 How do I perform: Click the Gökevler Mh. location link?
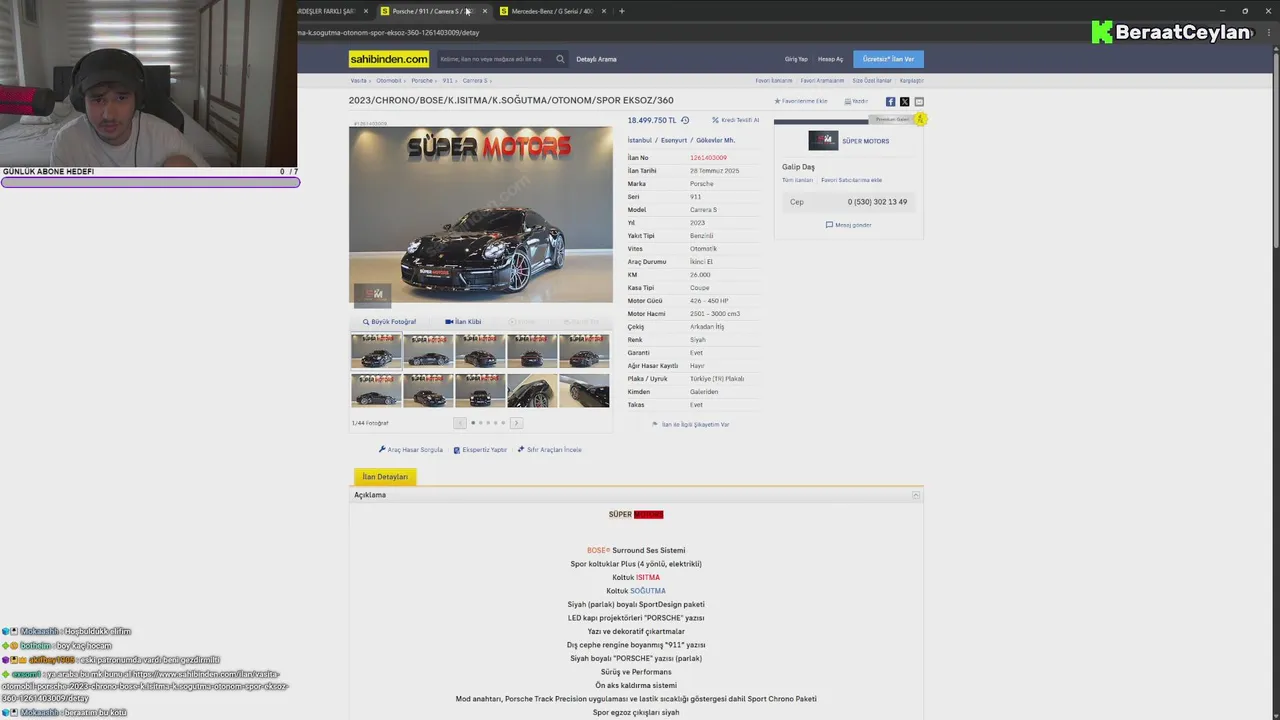tap(716, 141)
